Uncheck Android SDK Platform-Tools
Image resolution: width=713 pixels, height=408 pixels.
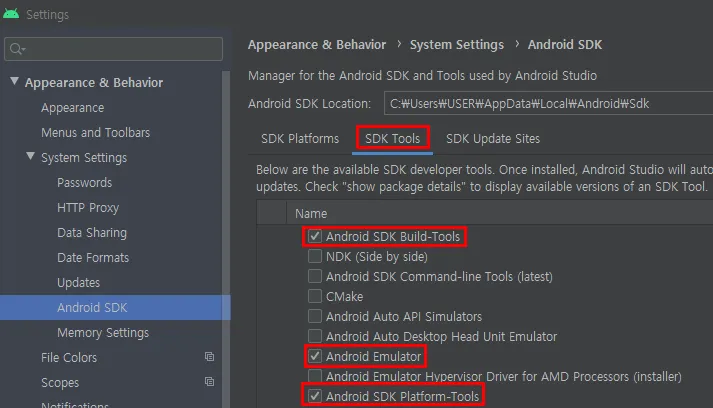click(x=315, y=397)
